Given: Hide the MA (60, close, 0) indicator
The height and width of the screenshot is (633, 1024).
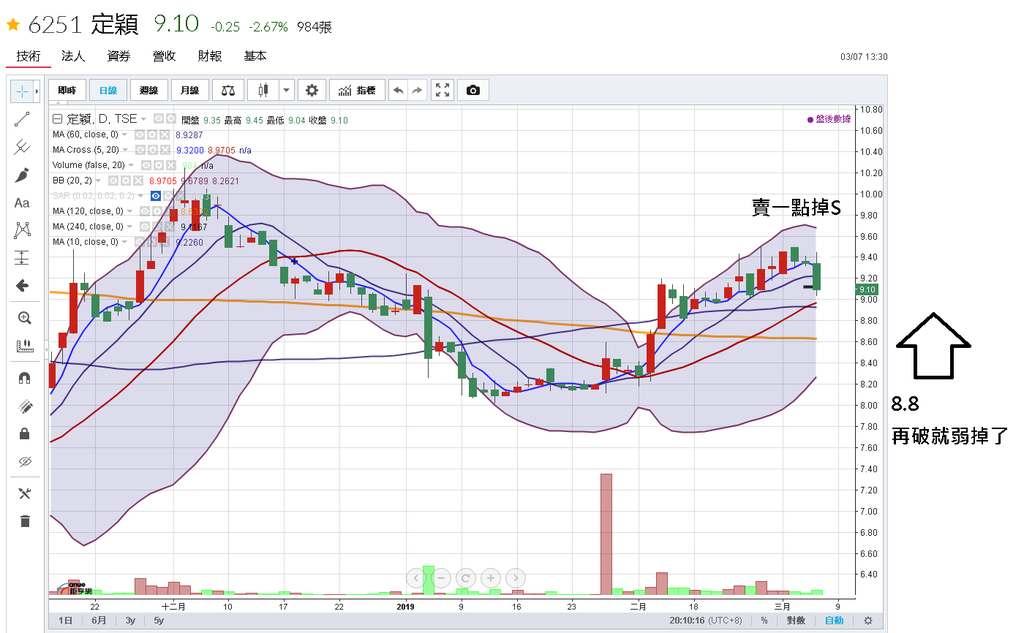Looking at the screenshot, I should [140, 135].
